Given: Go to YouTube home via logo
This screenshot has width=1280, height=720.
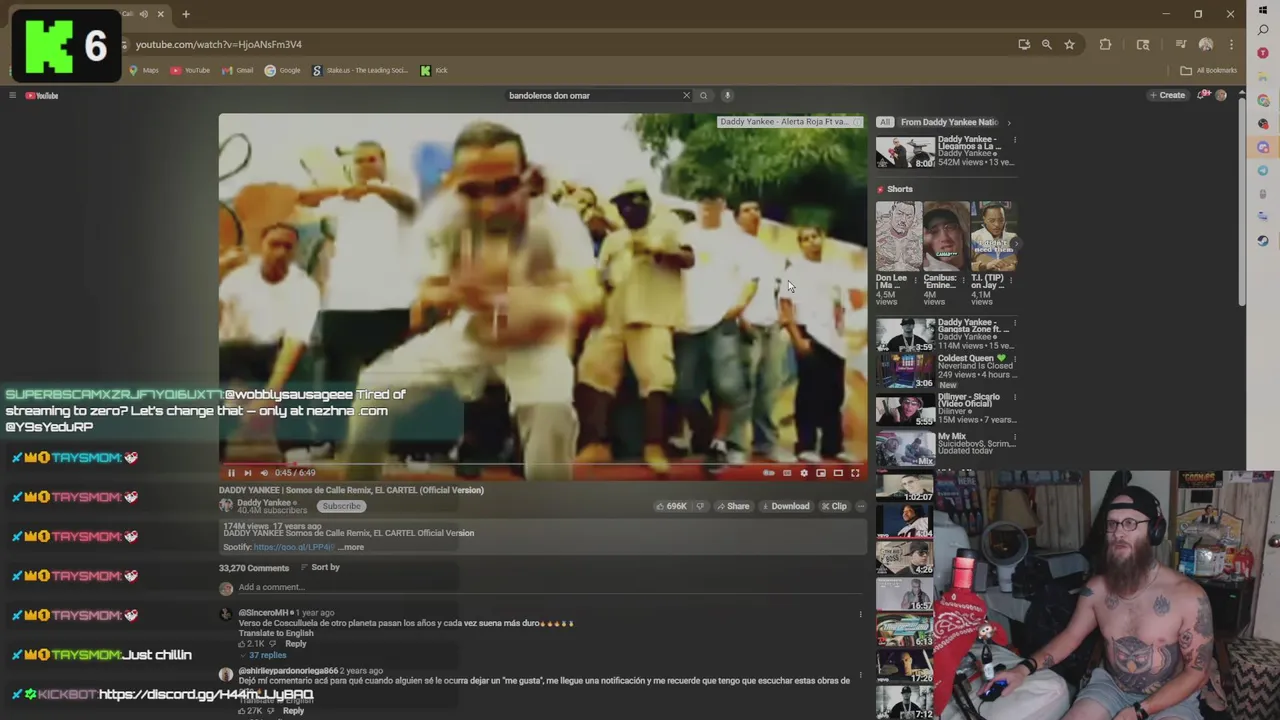Looking at the screenshot, I should 42,95.
